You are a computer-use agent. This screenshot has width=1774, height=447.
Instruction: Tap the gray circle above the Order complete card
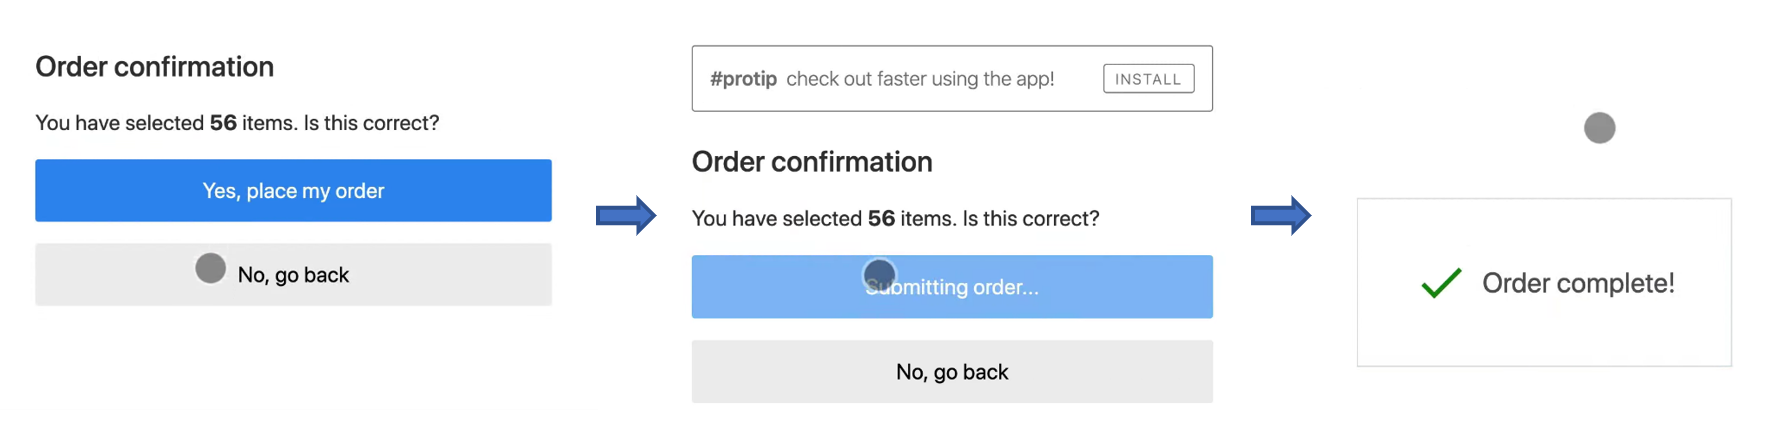pos(1599,128)
